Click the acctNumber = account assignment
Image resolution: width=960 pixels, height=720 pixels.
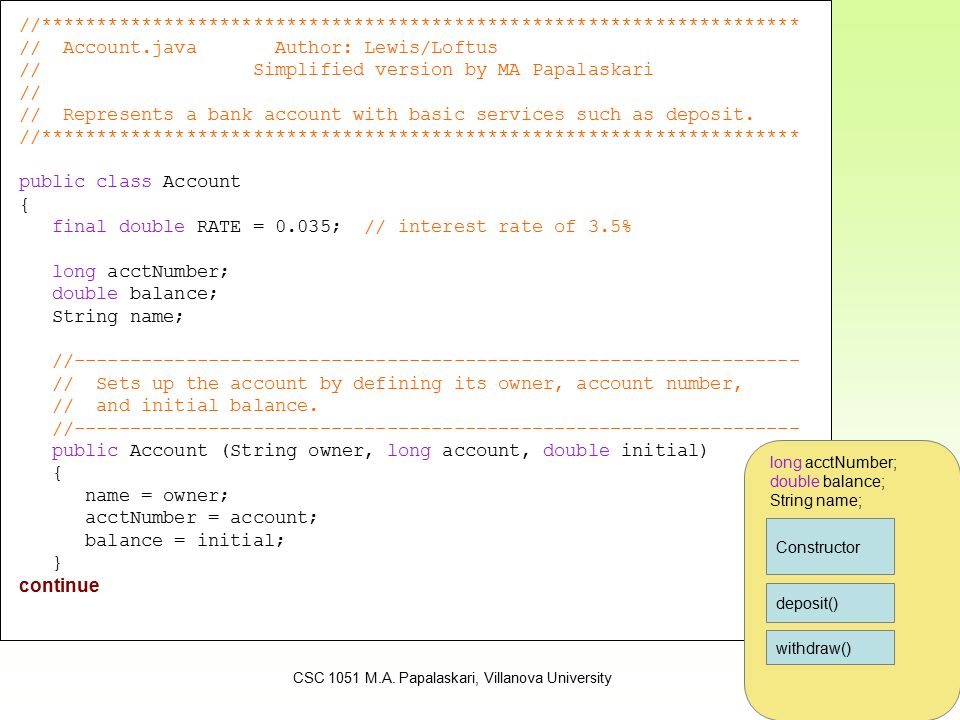pyautogui.click(x=201, y=518)
